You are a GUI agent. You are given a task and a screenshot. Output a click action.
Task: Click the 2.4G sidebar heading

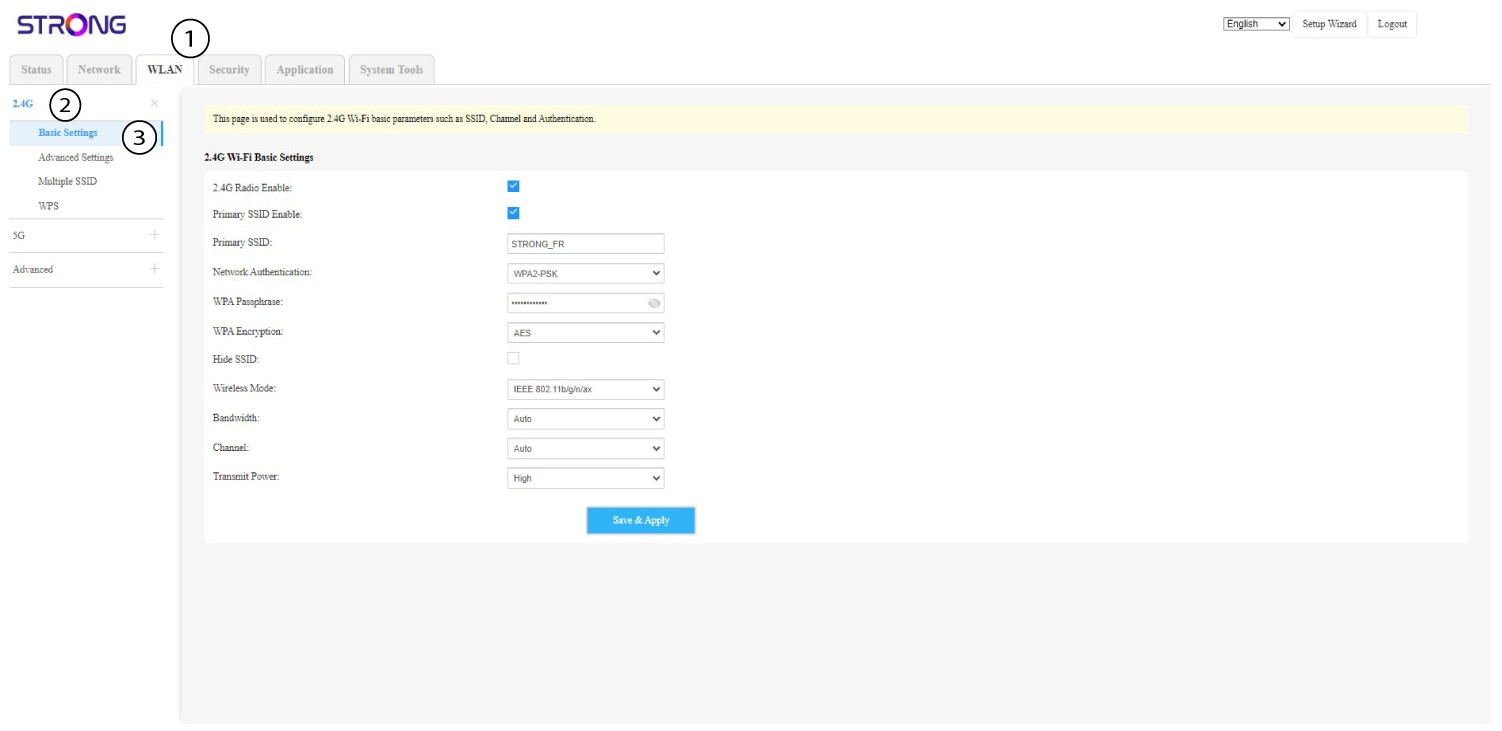pos(23,103)
